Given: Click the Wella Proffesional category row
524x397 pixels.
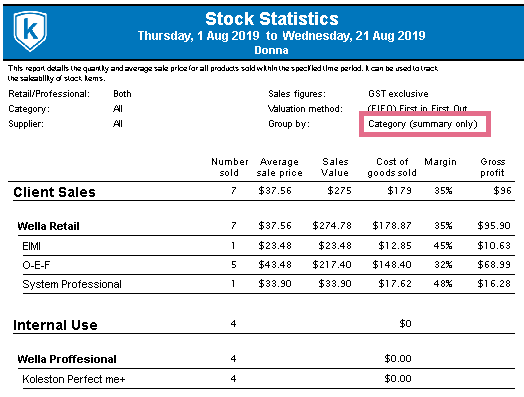Looking at the screenshot, I should tap(264, 359).
